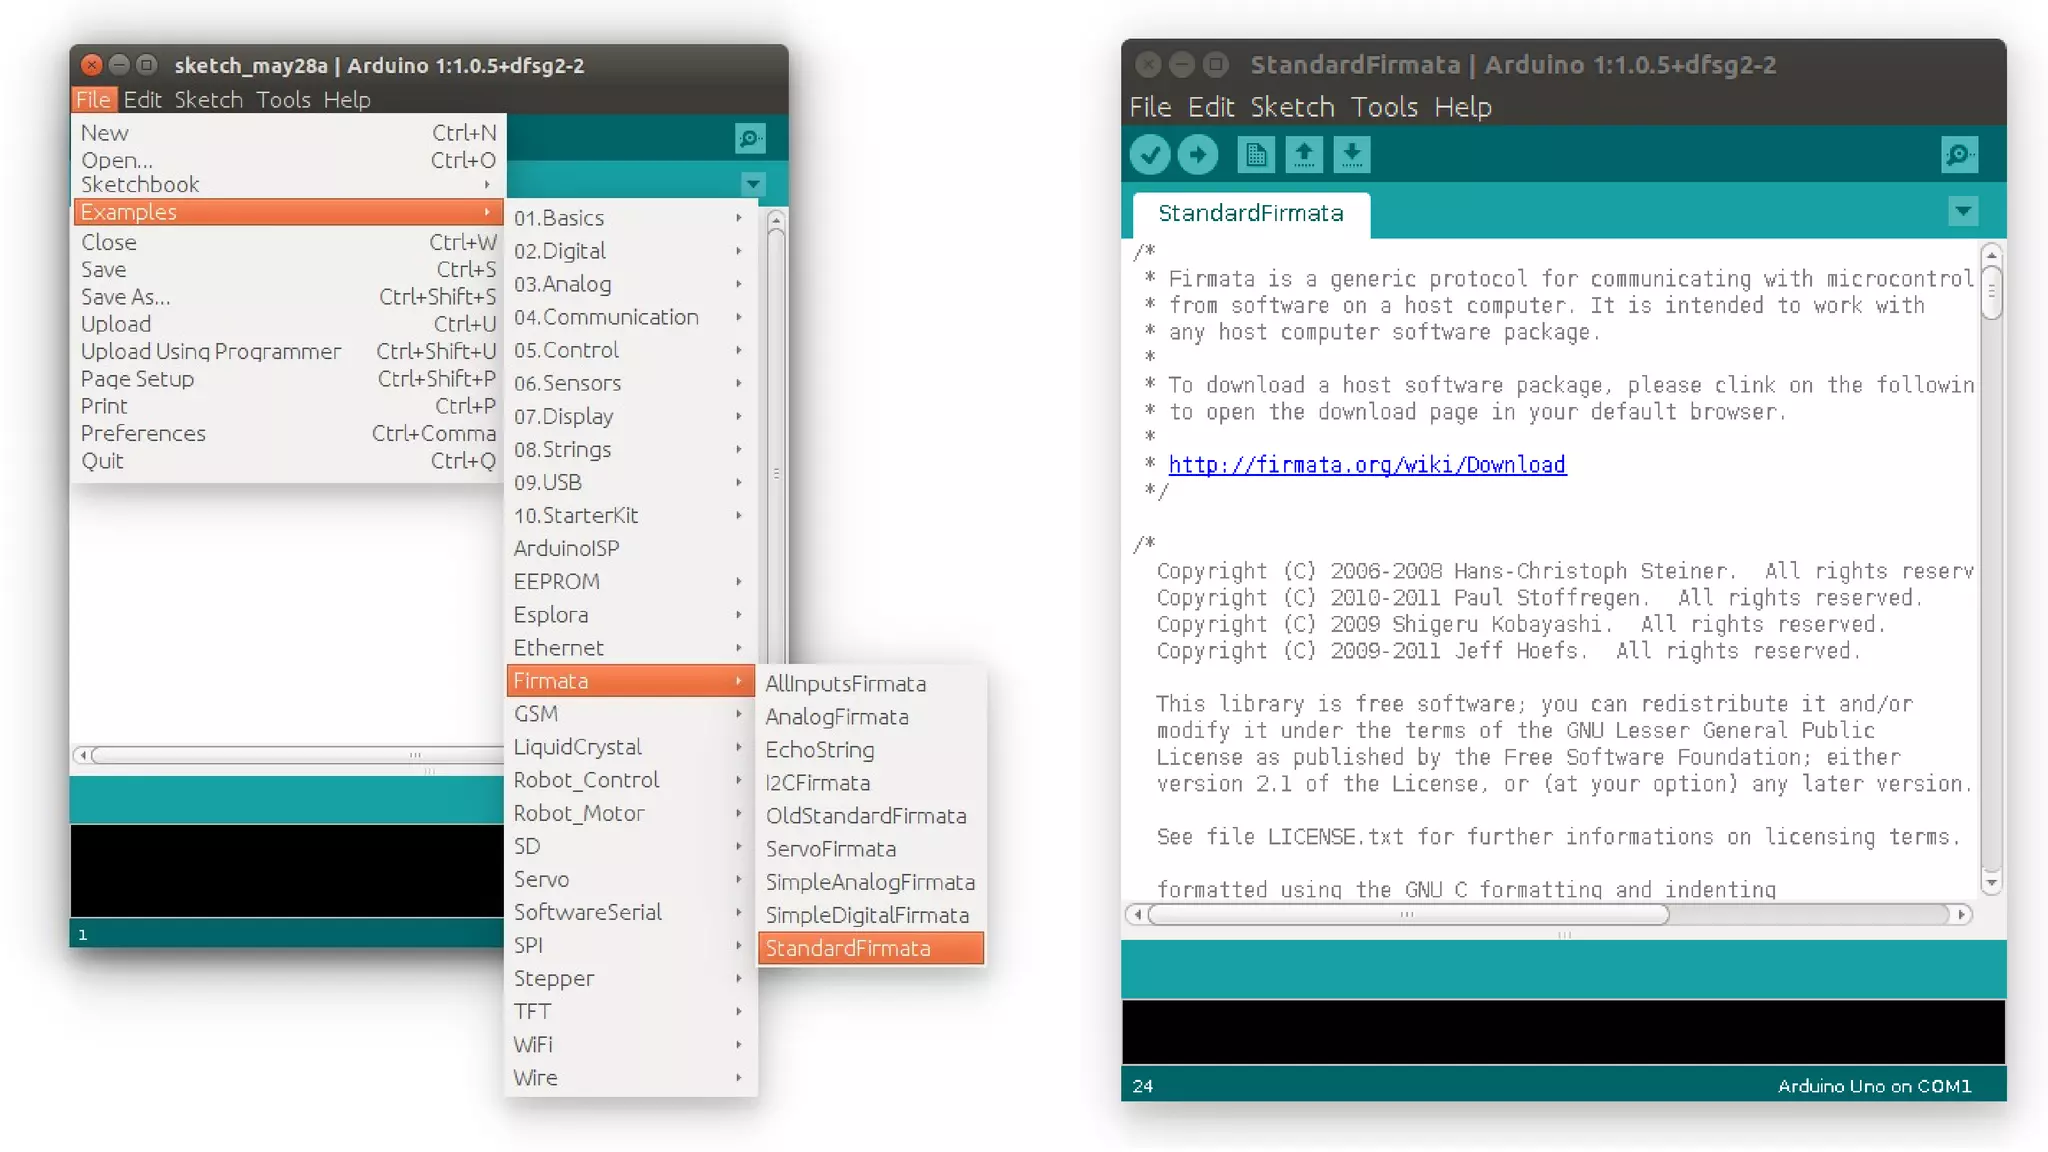Screen dimensions: 2048x1152
Task: Expand the 05.Control examples submenu
Action: click(x=631, y=350)
